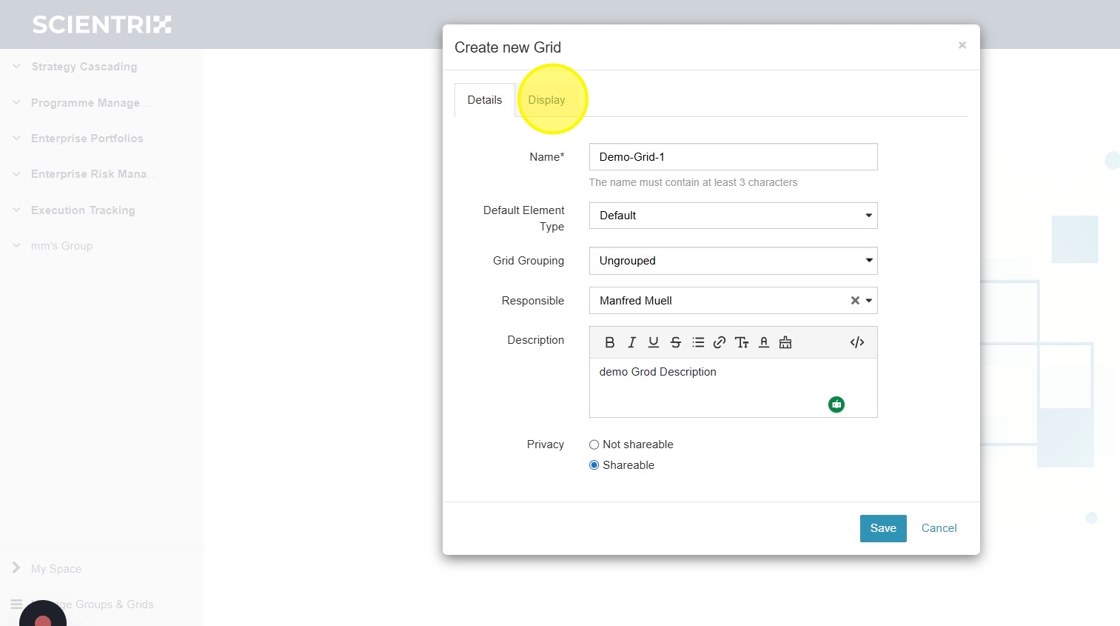The height and width of the screenshot is (626, 1120).
Task: Click the underline formatting icon
Action: 653,342
